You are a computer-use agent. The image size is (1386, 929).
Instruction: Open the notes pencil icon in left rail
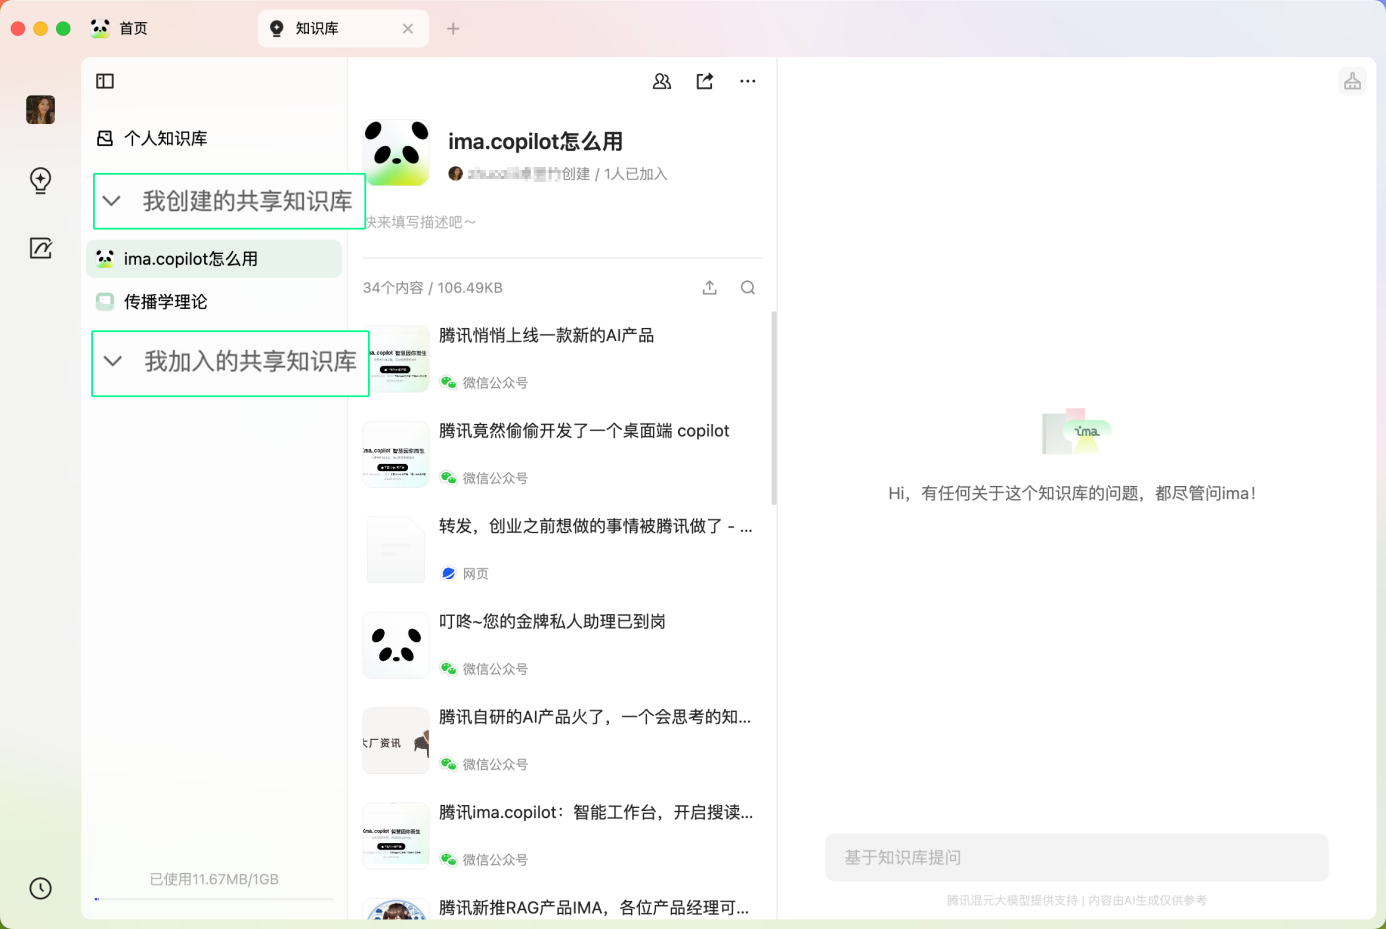[41, 248]
